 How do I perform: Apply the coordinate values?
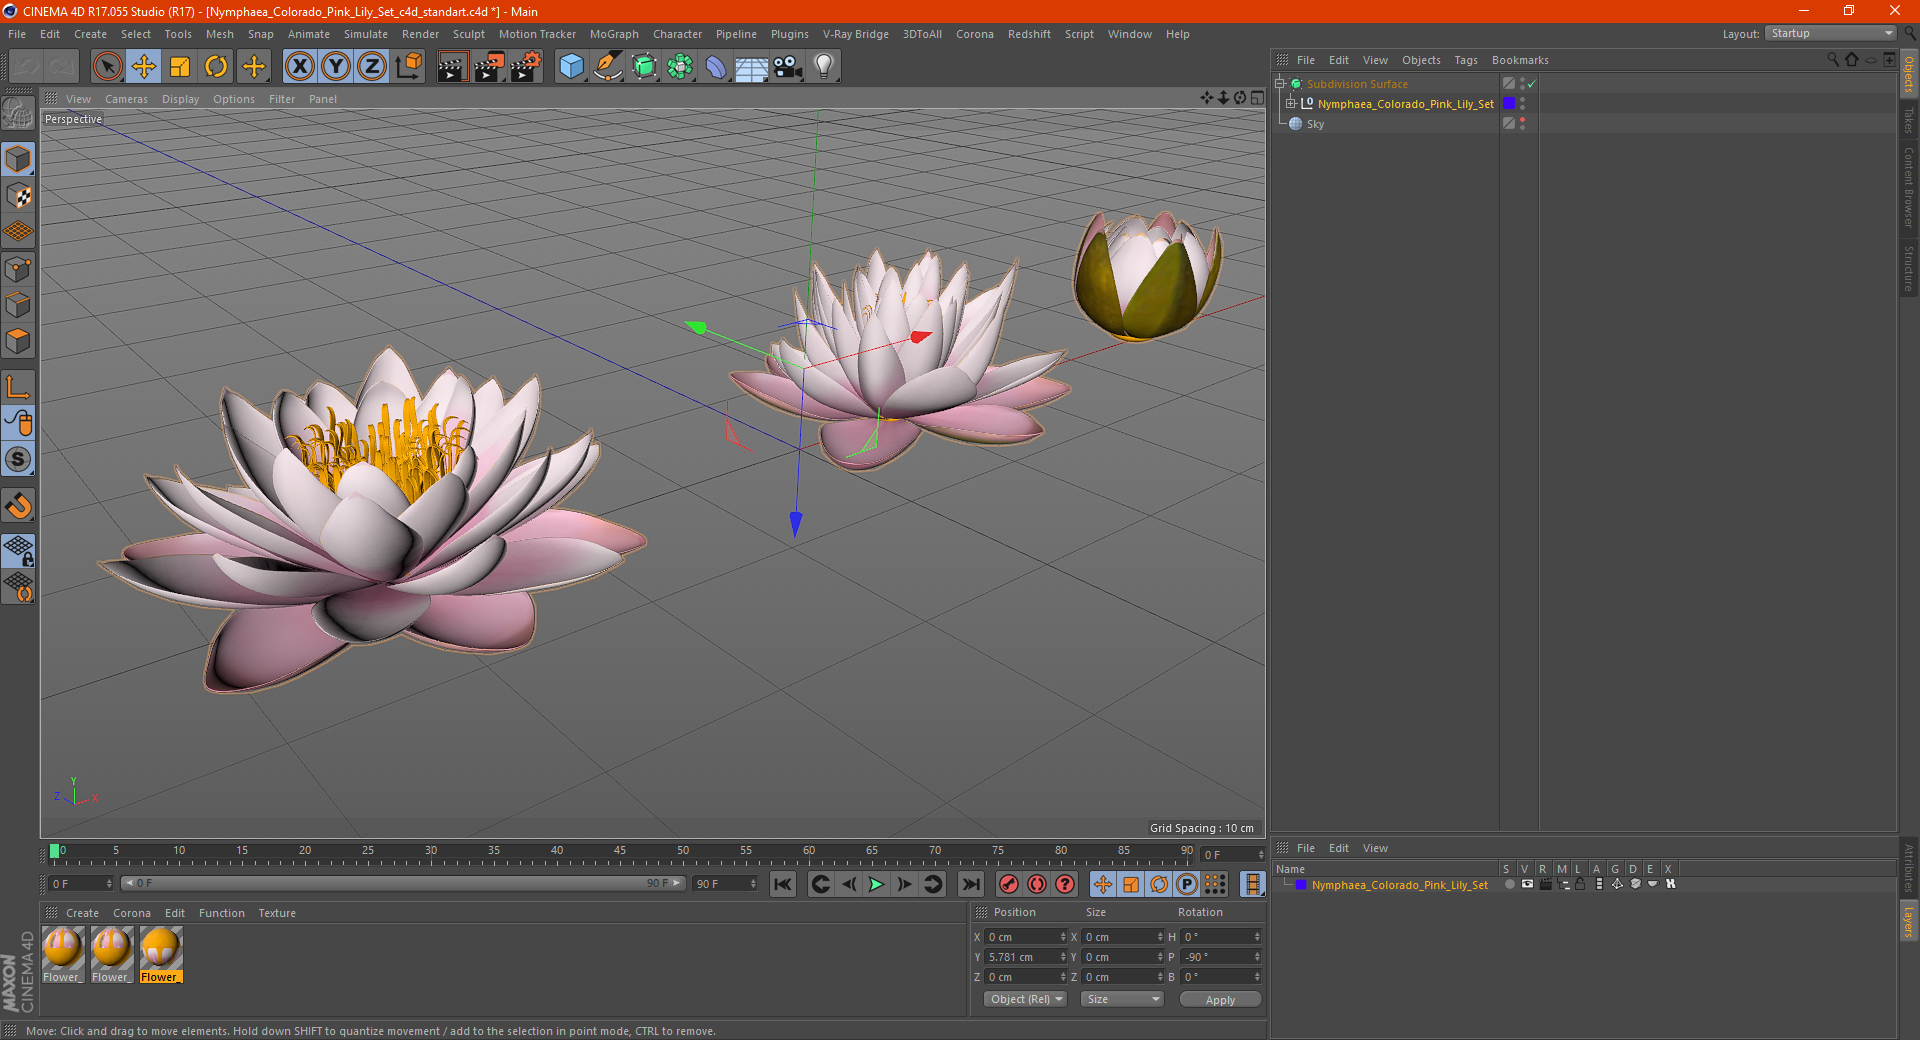tap(1220, 999)
